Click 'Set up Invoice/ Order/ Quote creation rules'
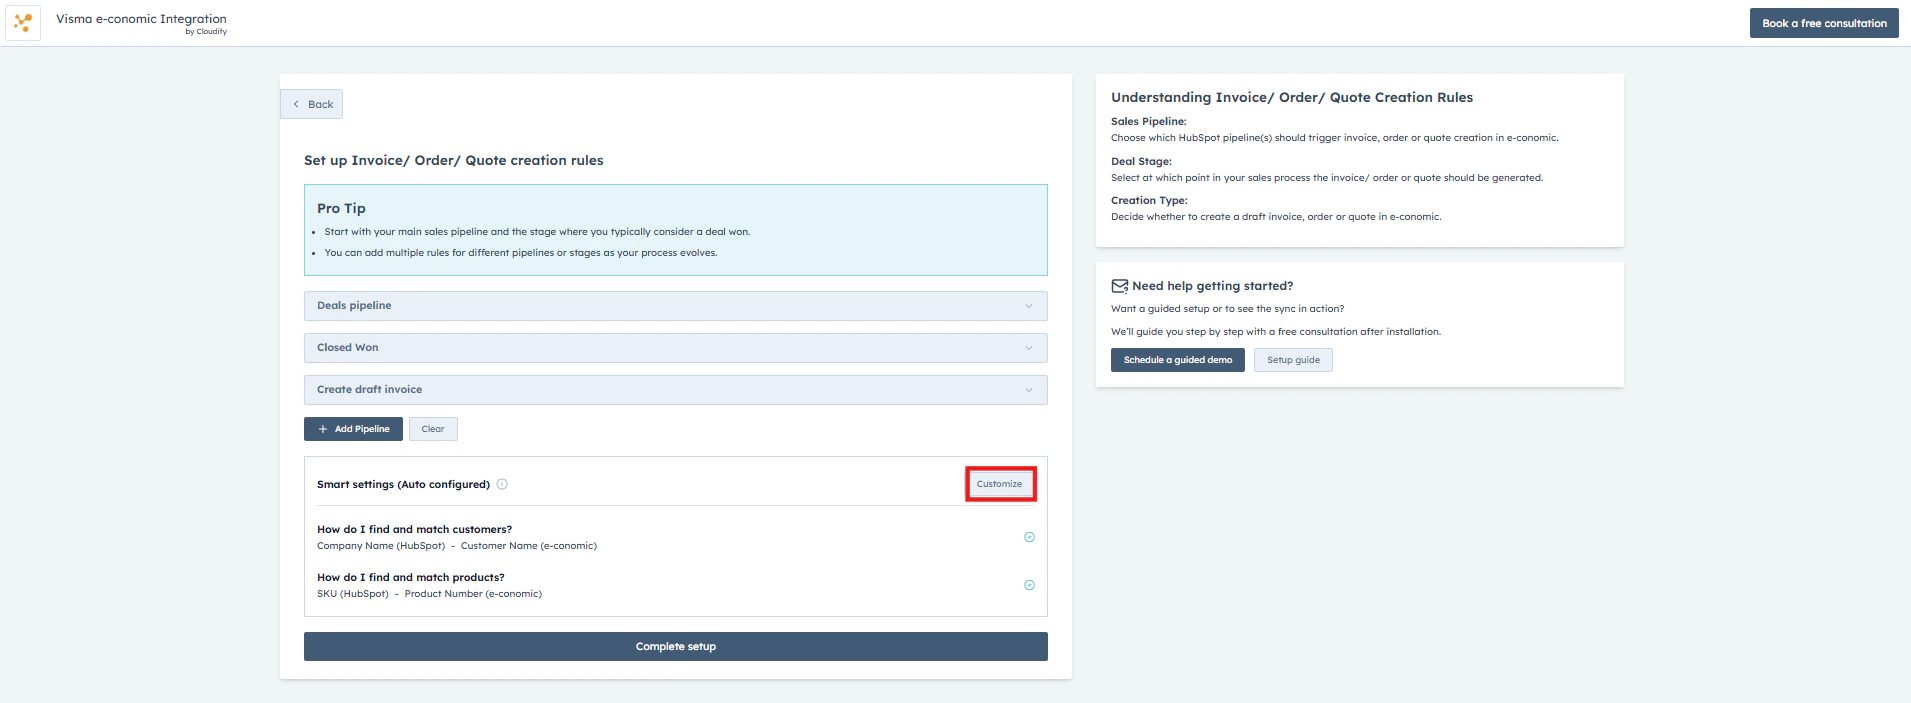 coord(454,161)
